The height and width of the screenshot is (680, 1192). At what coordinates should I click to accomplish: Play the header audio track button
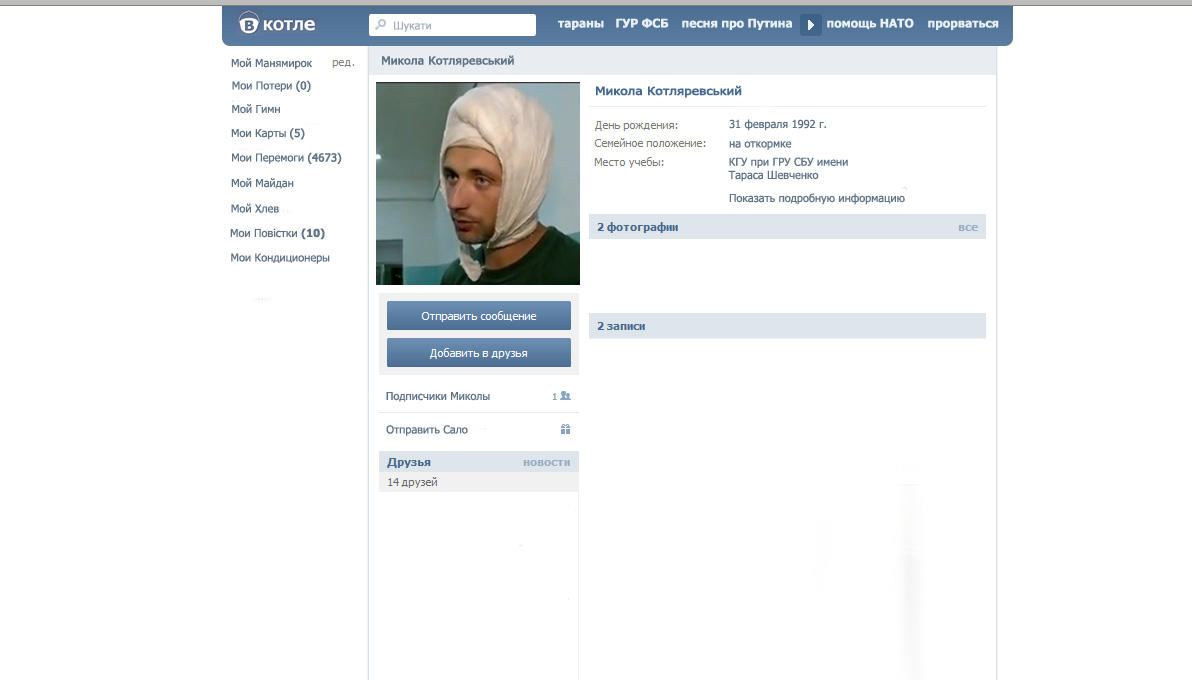click(x=810, y=24)
